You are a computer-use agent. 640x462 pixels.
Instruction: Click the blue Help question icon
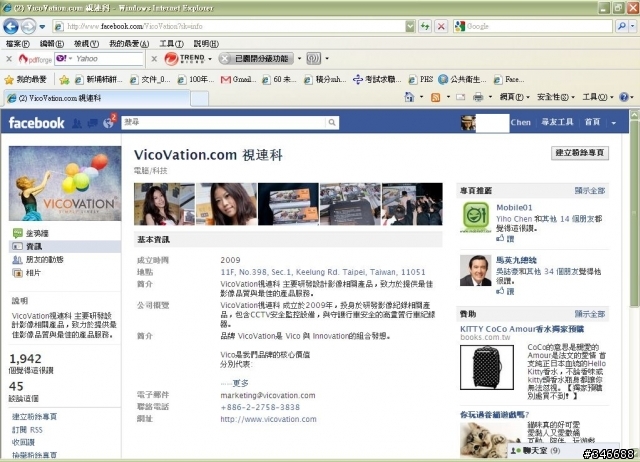pyautogui.click(x=623, y=97)
